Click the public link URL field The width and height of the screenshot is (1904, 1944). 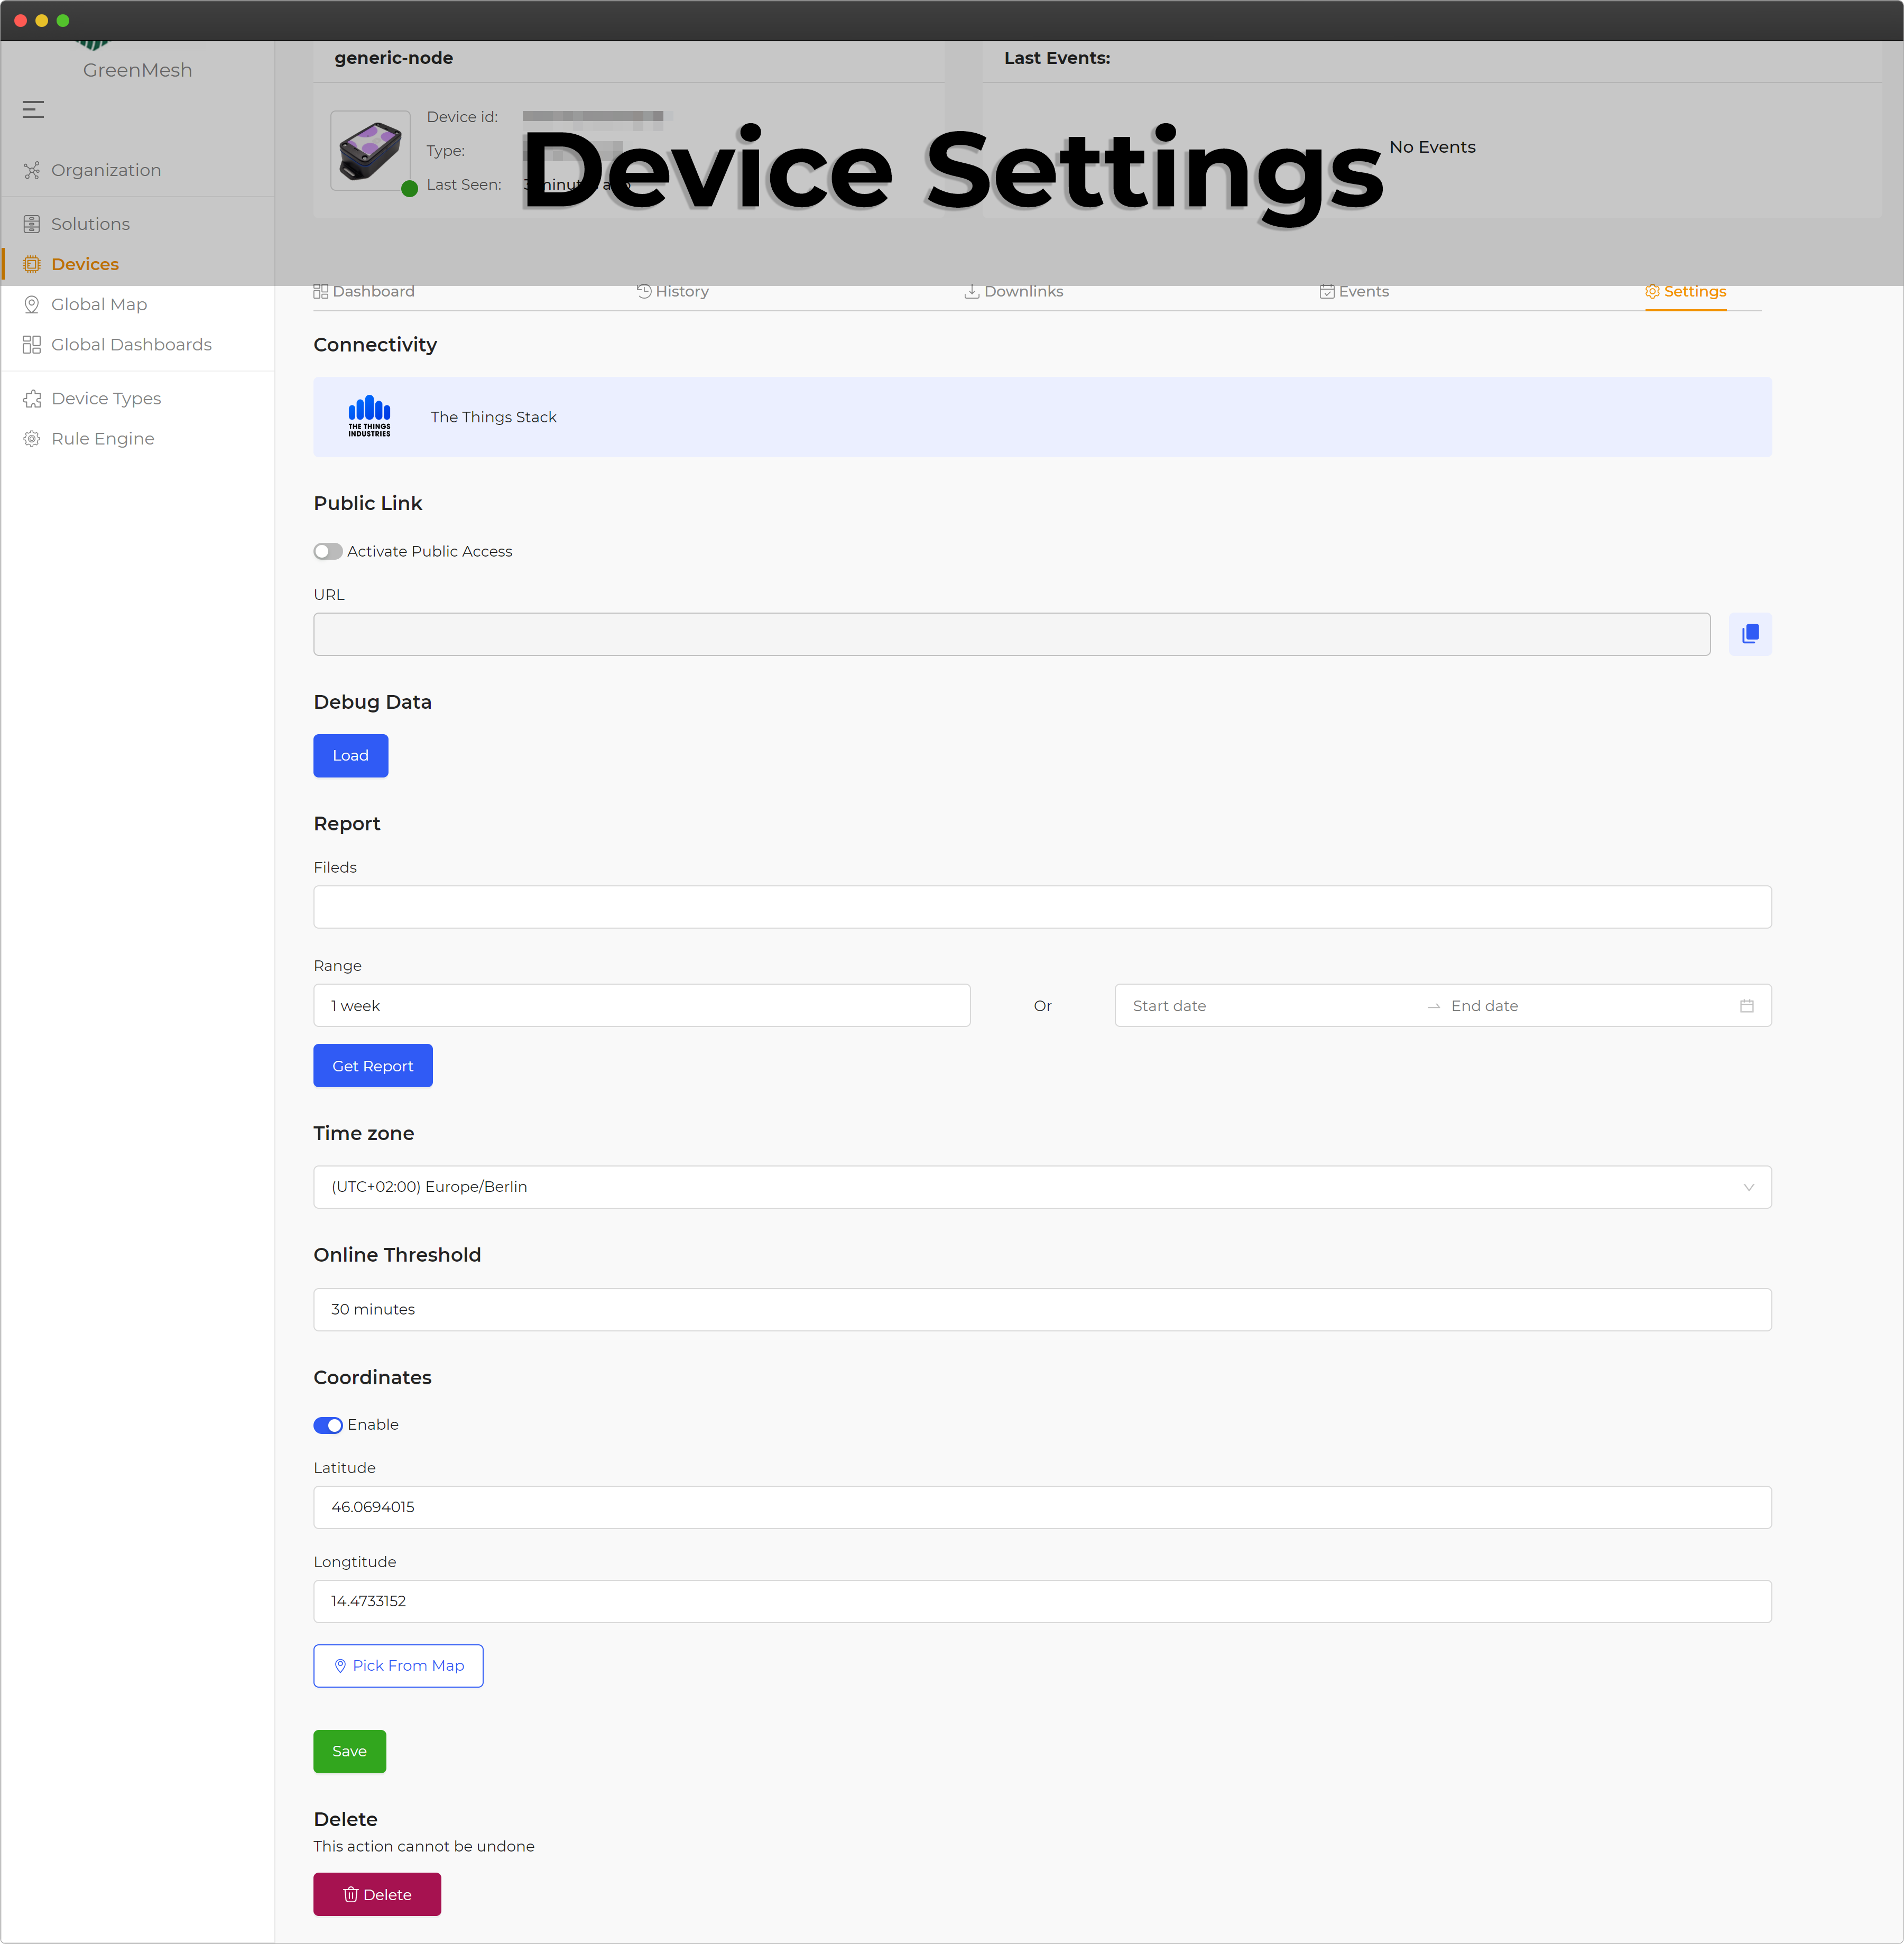pyautogui.click(x=1012, y=634)
